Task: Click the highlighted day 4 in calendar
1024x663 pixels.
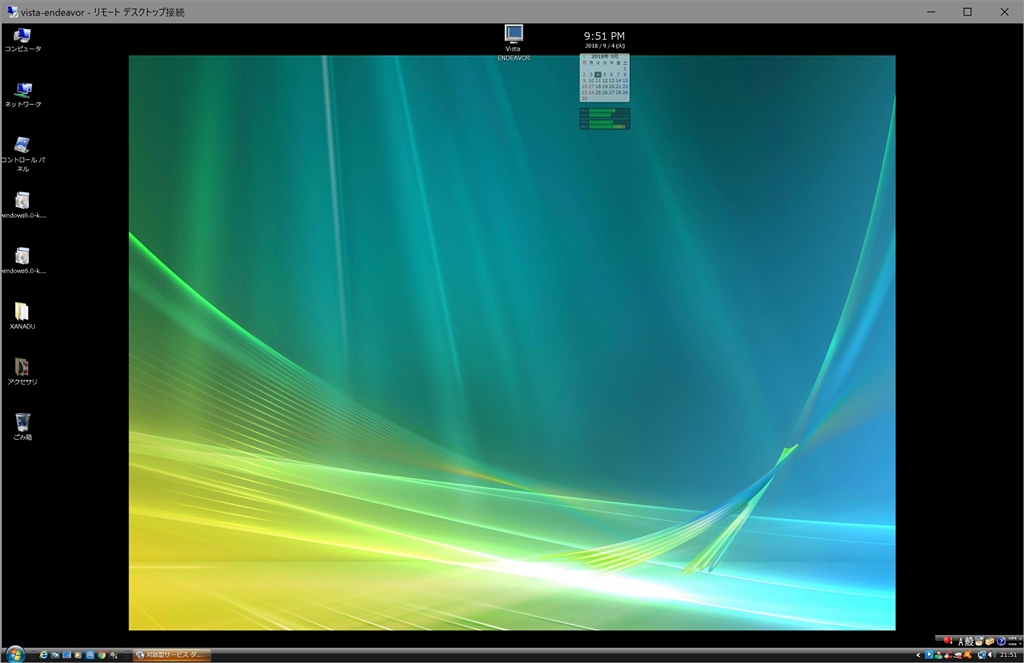Action: [x=598, y=74]
